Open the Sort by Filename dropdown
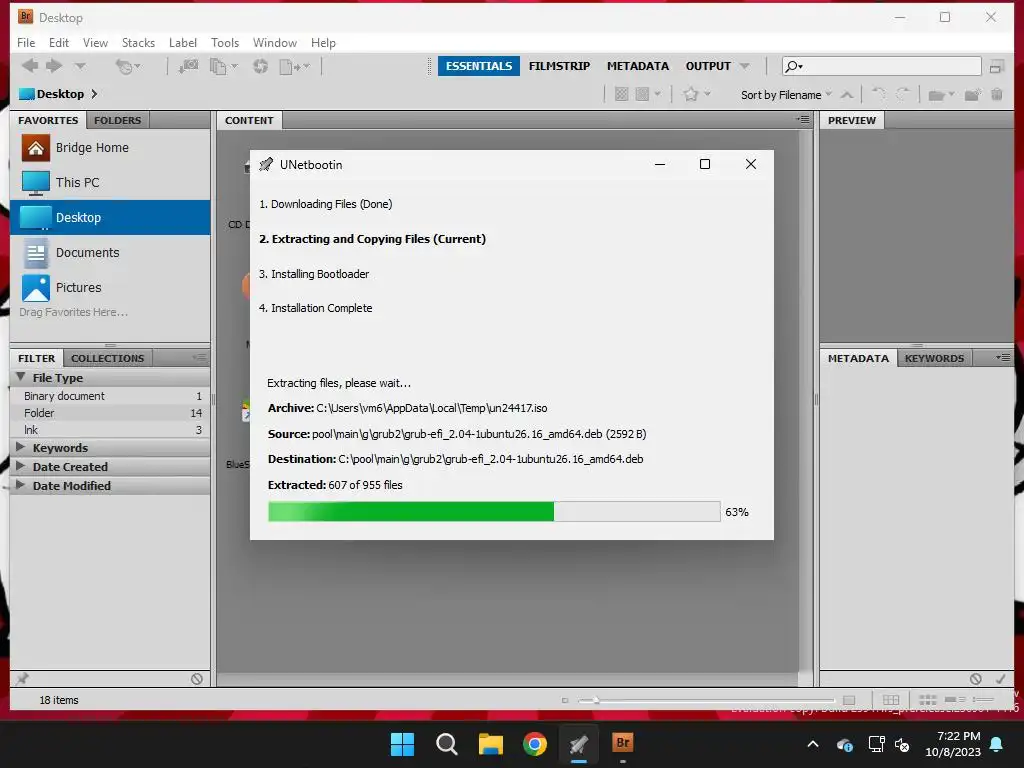Screen dimensions: 1024x768 click(x=786, y=95)
